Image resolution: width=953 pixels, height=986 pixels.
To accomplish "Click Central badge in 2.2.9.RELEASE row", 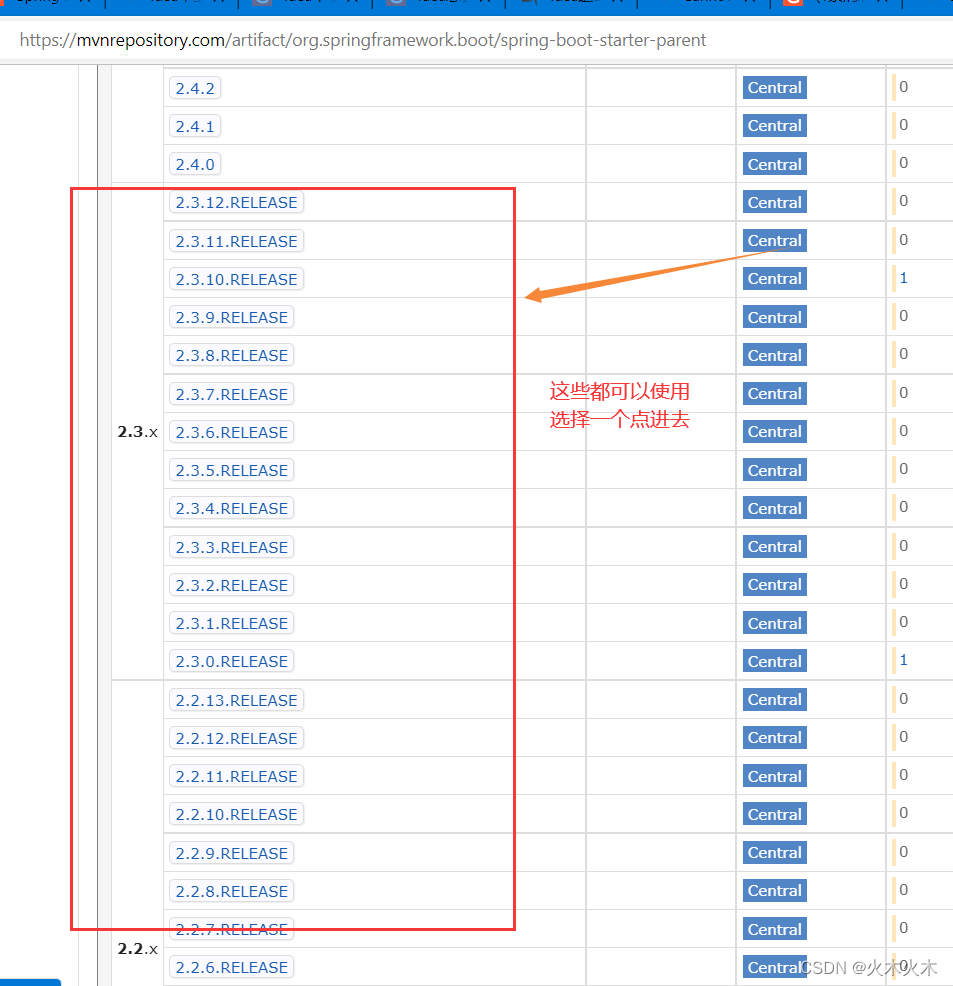I will [774, 852].
